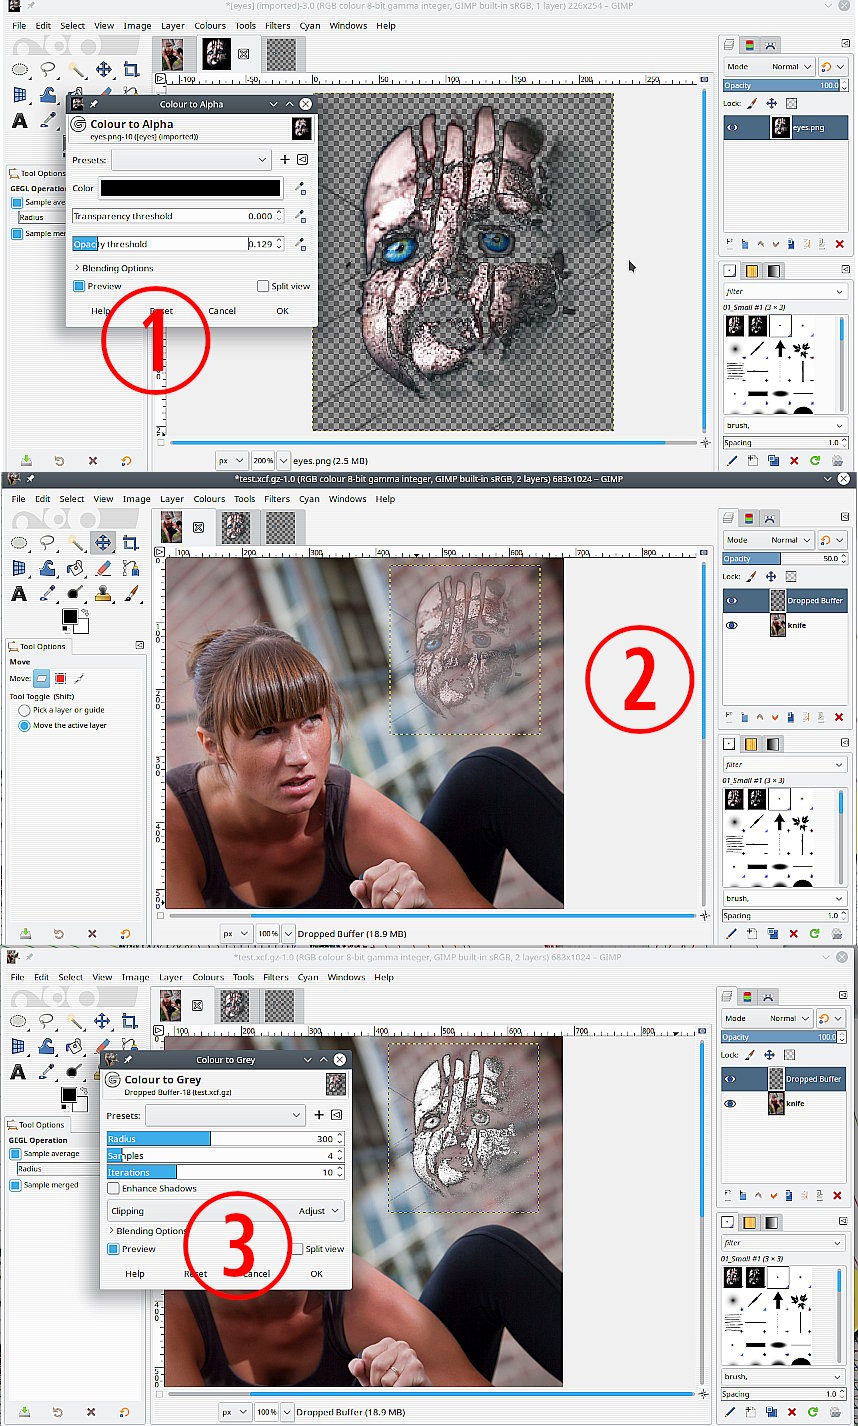Choose the Paths tool in middle window
The height and width of the screenshot is (1426, 858).
130,568
